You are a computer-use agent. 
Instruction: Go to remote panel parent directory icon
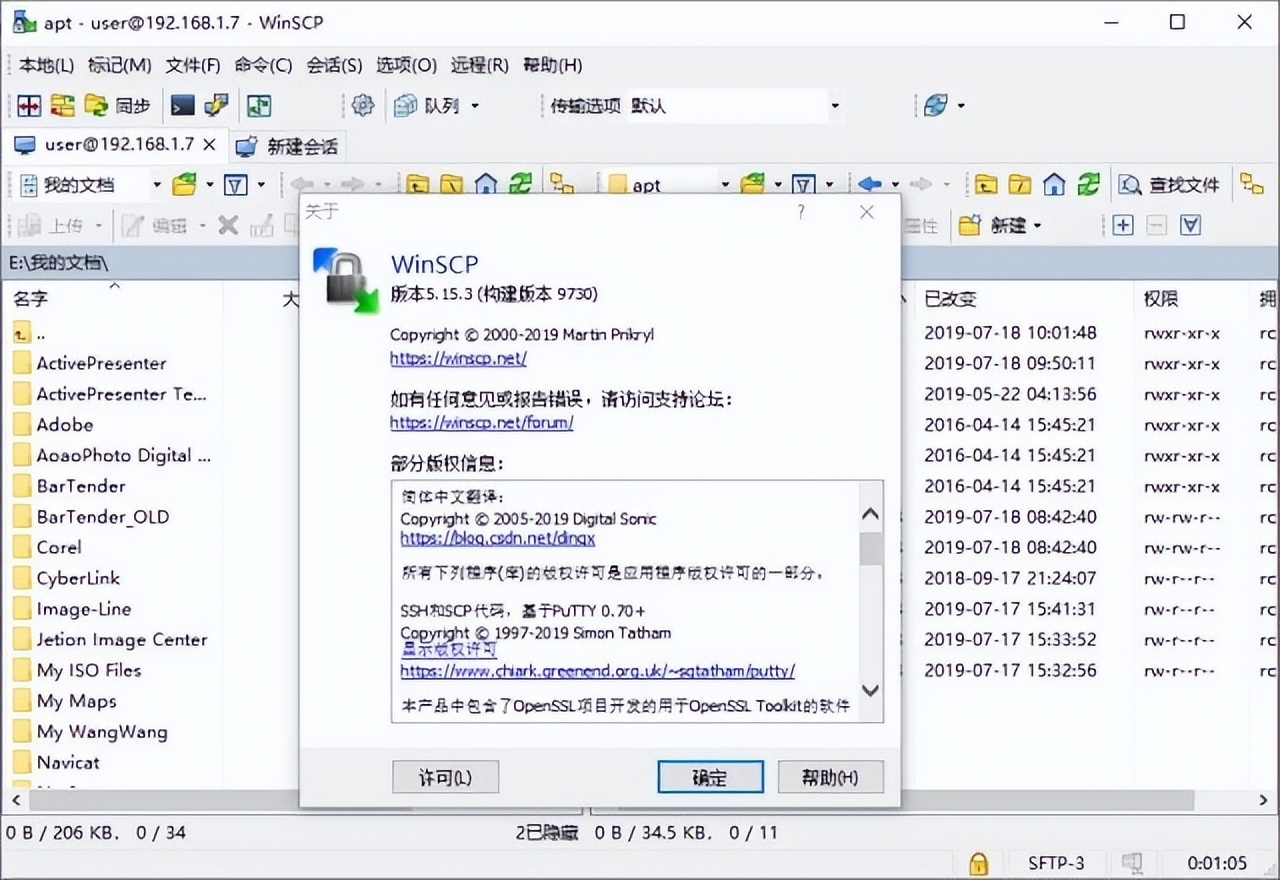[986, 184]
